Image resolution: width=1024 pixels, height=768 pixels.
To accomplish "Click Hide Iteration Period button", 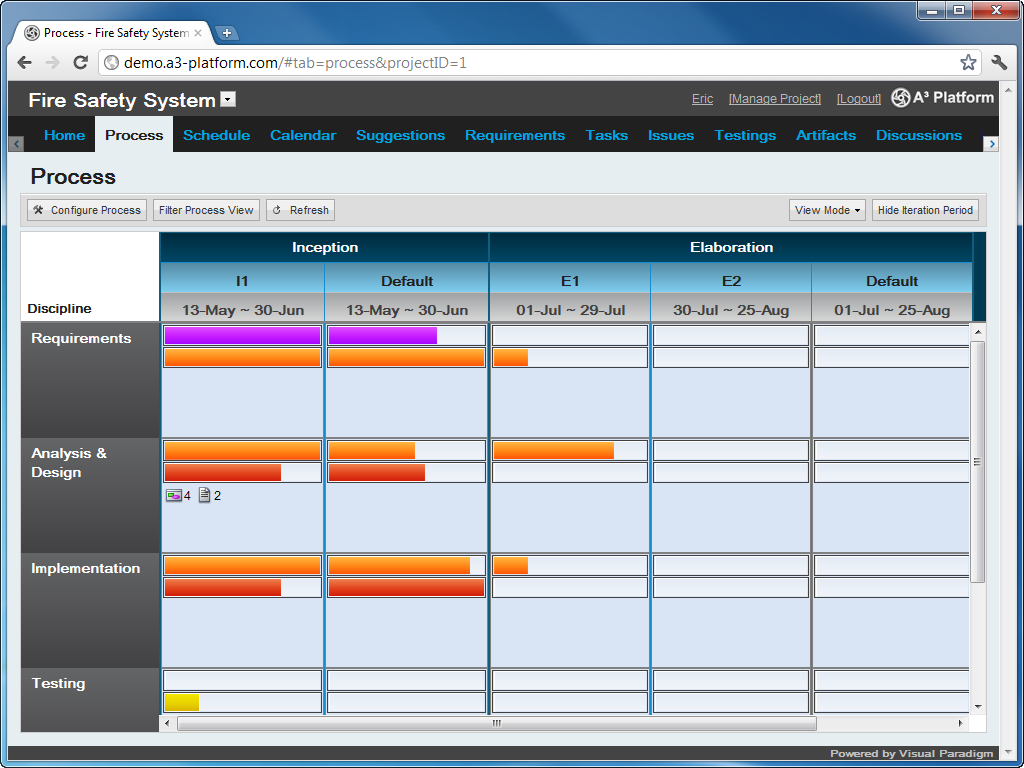I will [925, 210].
